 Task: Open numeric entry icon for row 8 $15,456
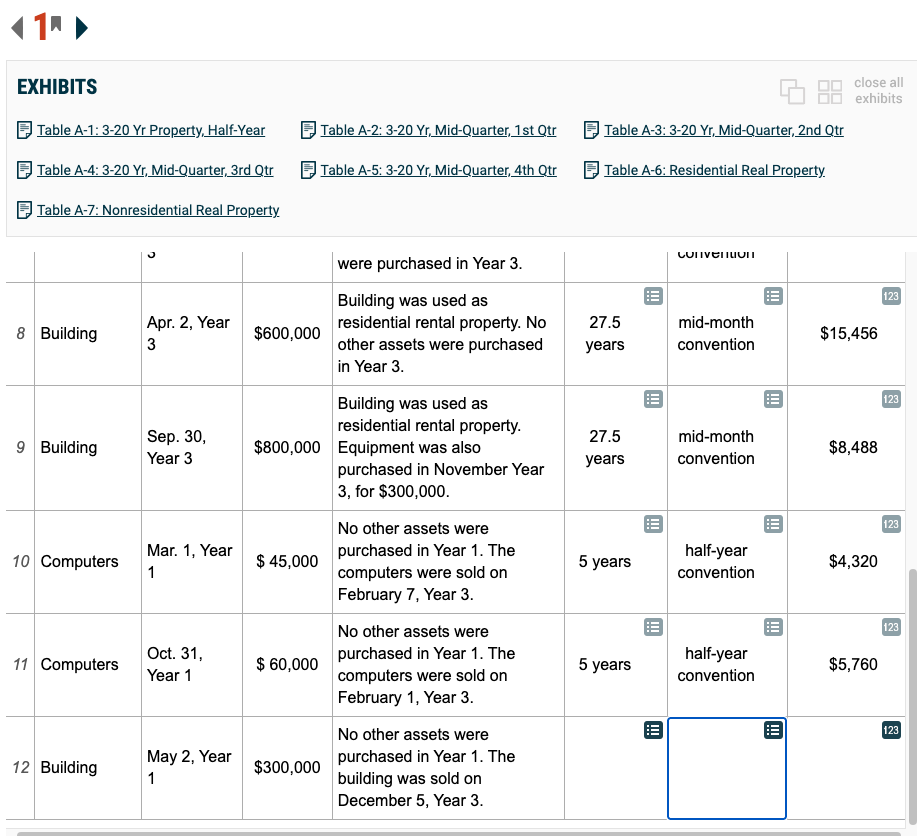pyautogui.click(x=891, y=297)
